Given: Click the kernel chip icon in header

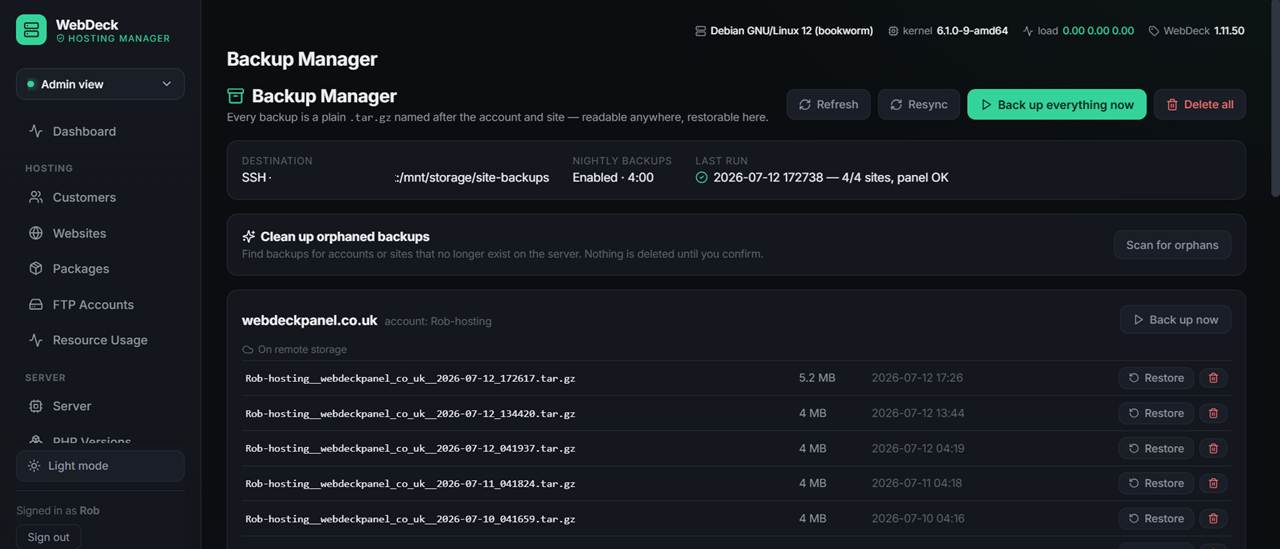Looking at the screenshot, I should click(x=893, y=31).
